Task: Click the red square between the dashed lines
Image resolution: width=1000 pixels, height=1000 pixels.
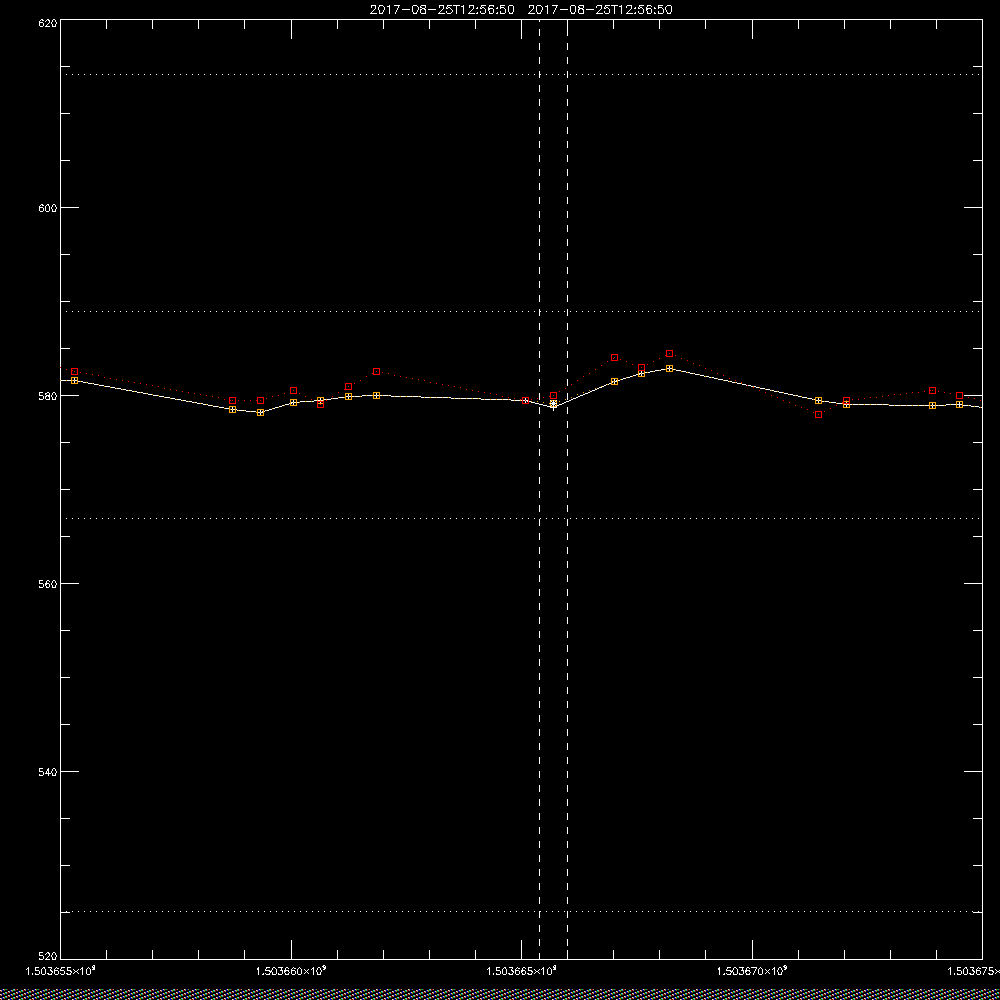Action: tap(553, 395)
